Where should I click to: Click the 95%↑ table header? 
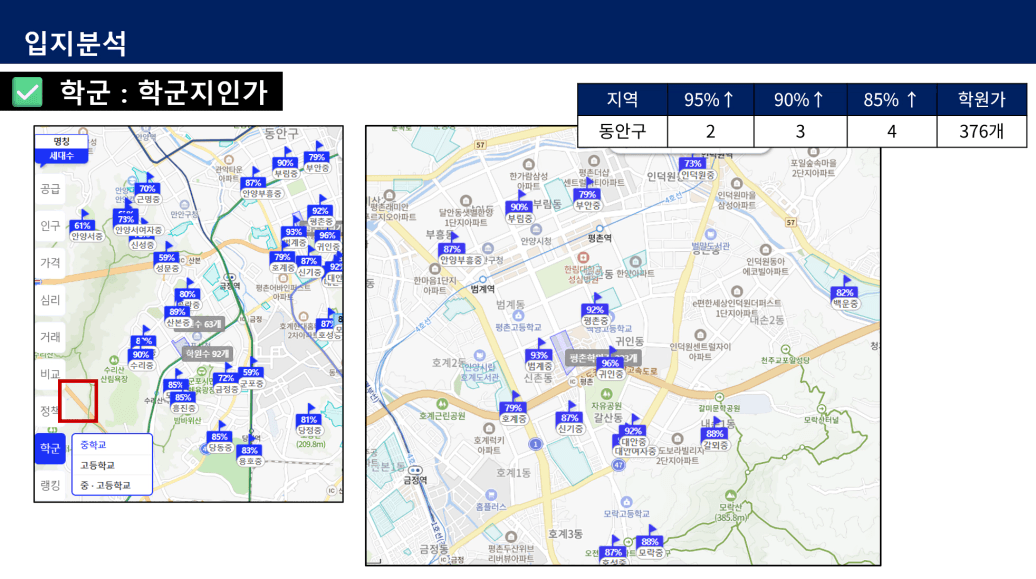click(710, 100)
